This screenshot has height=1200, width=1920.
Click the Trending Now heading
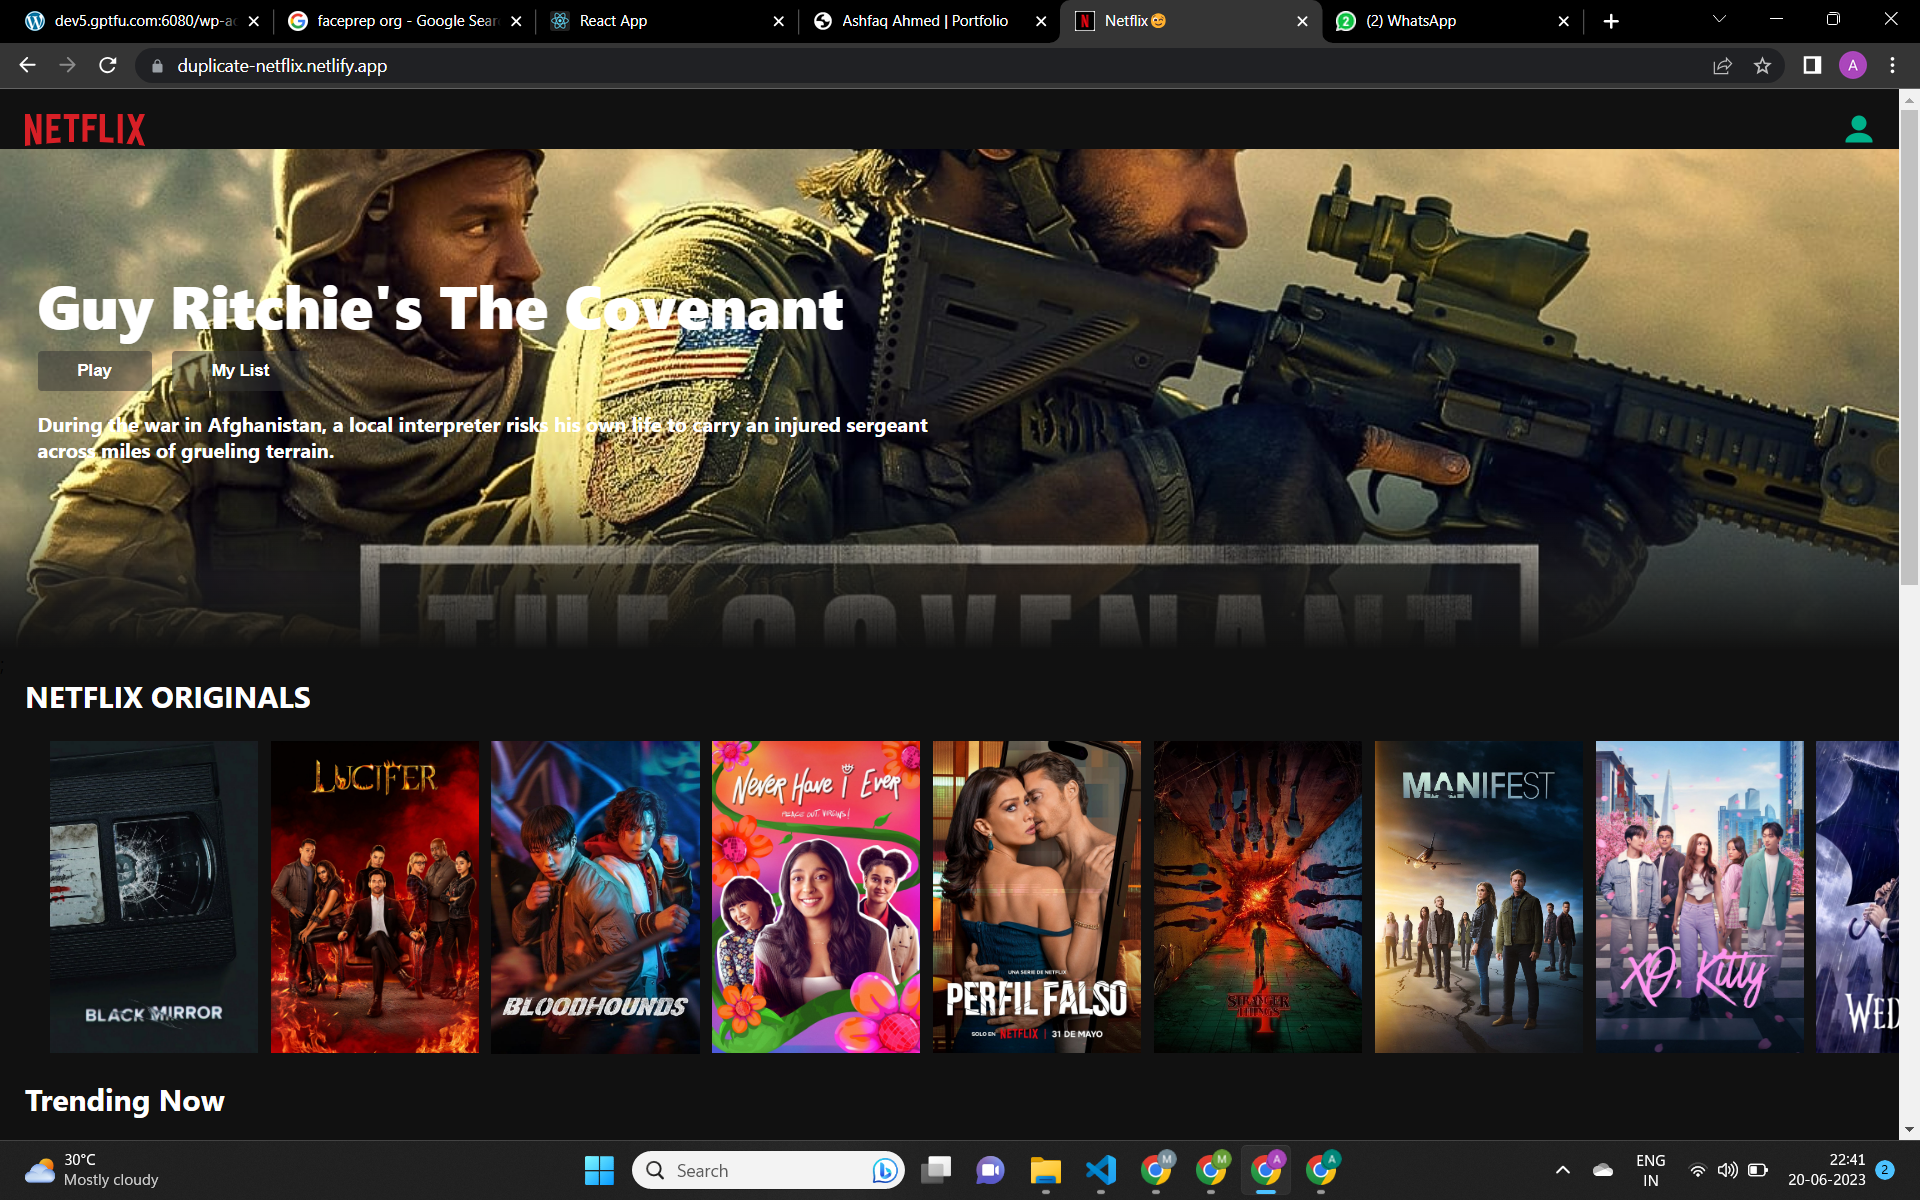pyautogui.click(x=125, y=1100)
